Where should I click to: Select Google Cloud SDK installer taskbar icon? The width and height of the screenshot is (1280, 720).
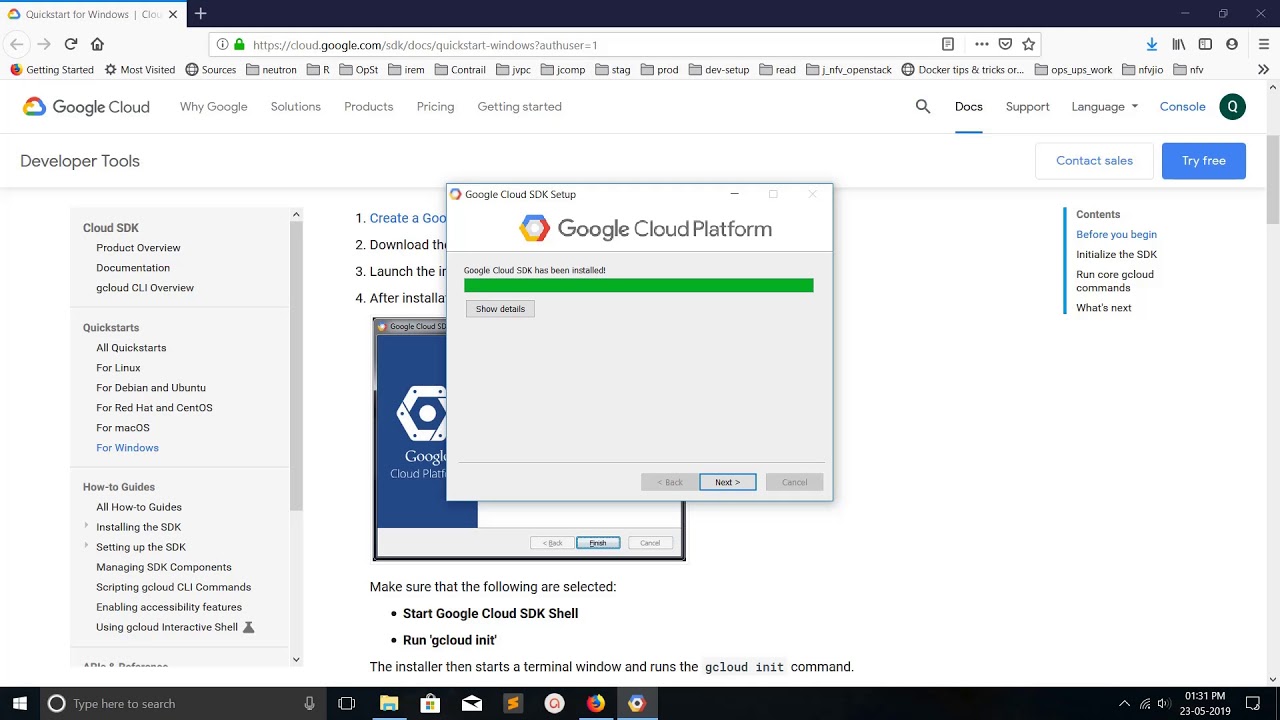click(x=636, y=703)
